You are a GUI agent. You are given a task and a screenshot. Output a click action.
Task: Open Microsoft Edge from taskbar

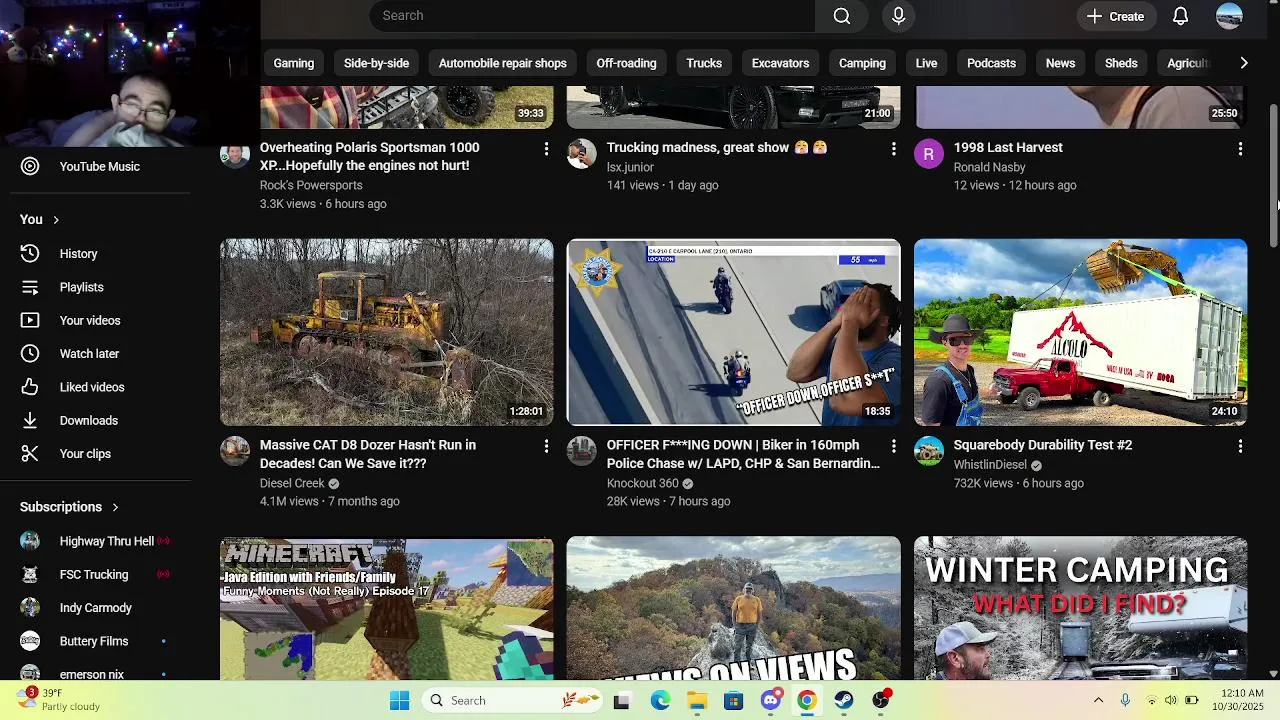click(660, 701)
